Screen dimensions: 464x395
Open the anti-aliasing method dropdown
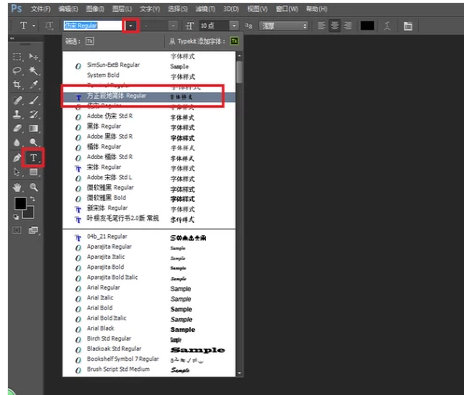click(x=283, y=26)
